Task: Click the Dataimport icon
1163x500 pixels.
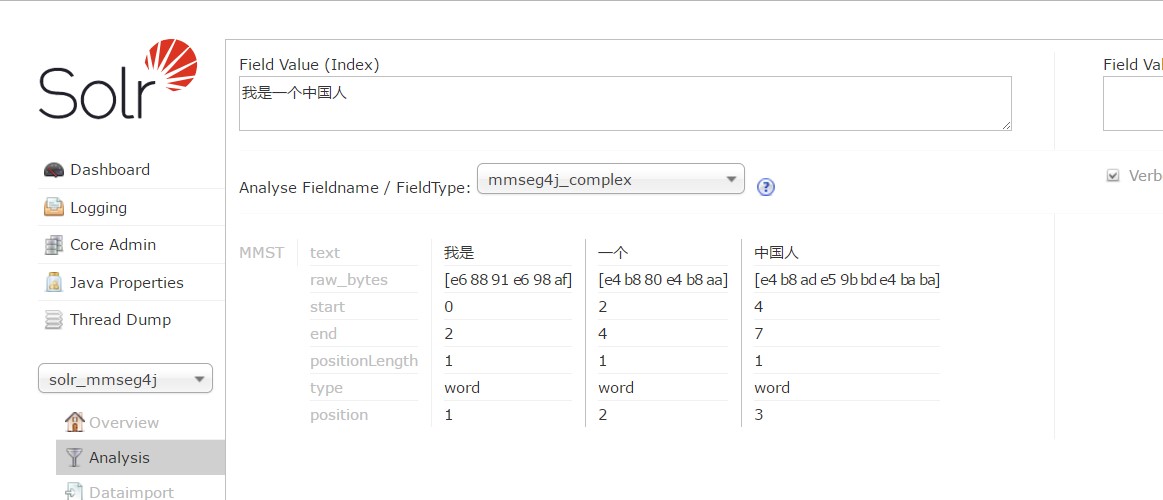Action: click(73, 492)
